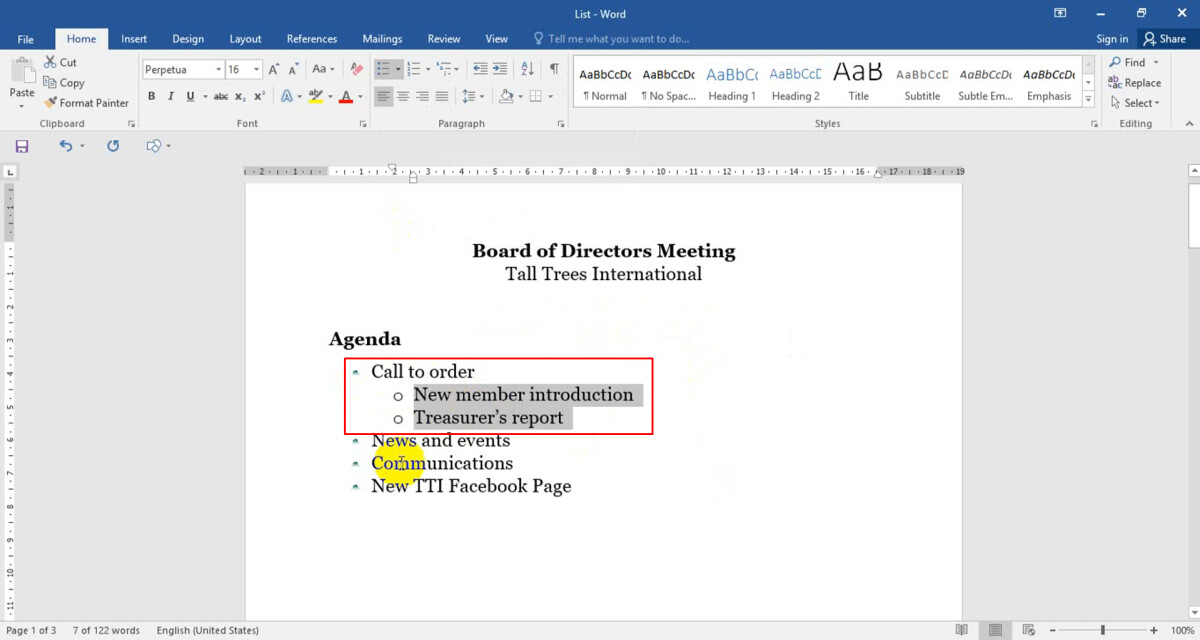
Task: Open the font name dropdown showing Perpetua
Action: pyautogui.click(x=218, y=70)
